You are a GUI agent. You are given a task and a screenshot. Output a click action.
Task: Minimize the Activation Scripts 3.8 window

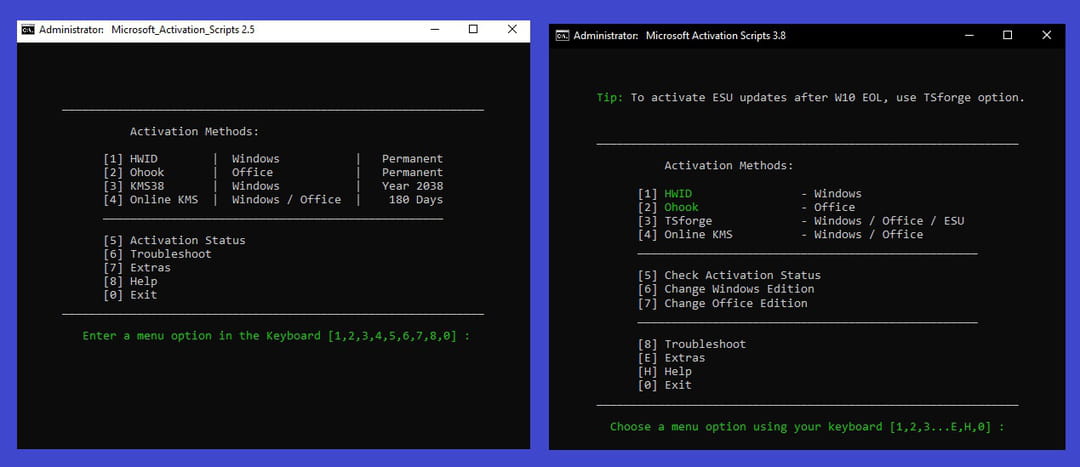[969, 35]
